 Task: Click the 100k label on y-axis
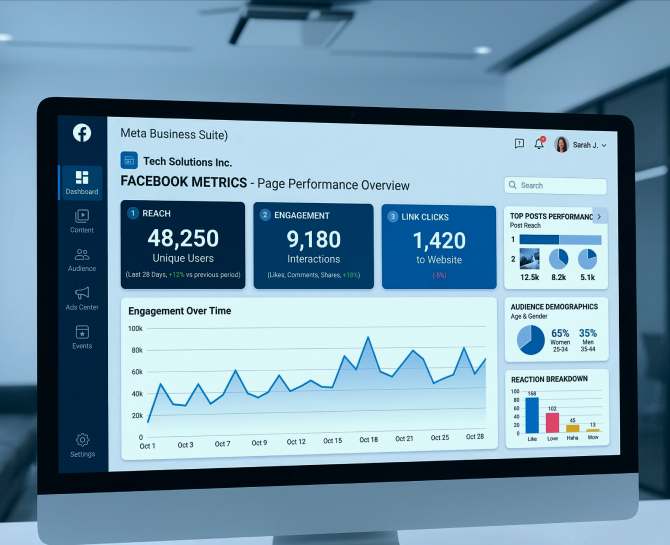coord(135,328)
